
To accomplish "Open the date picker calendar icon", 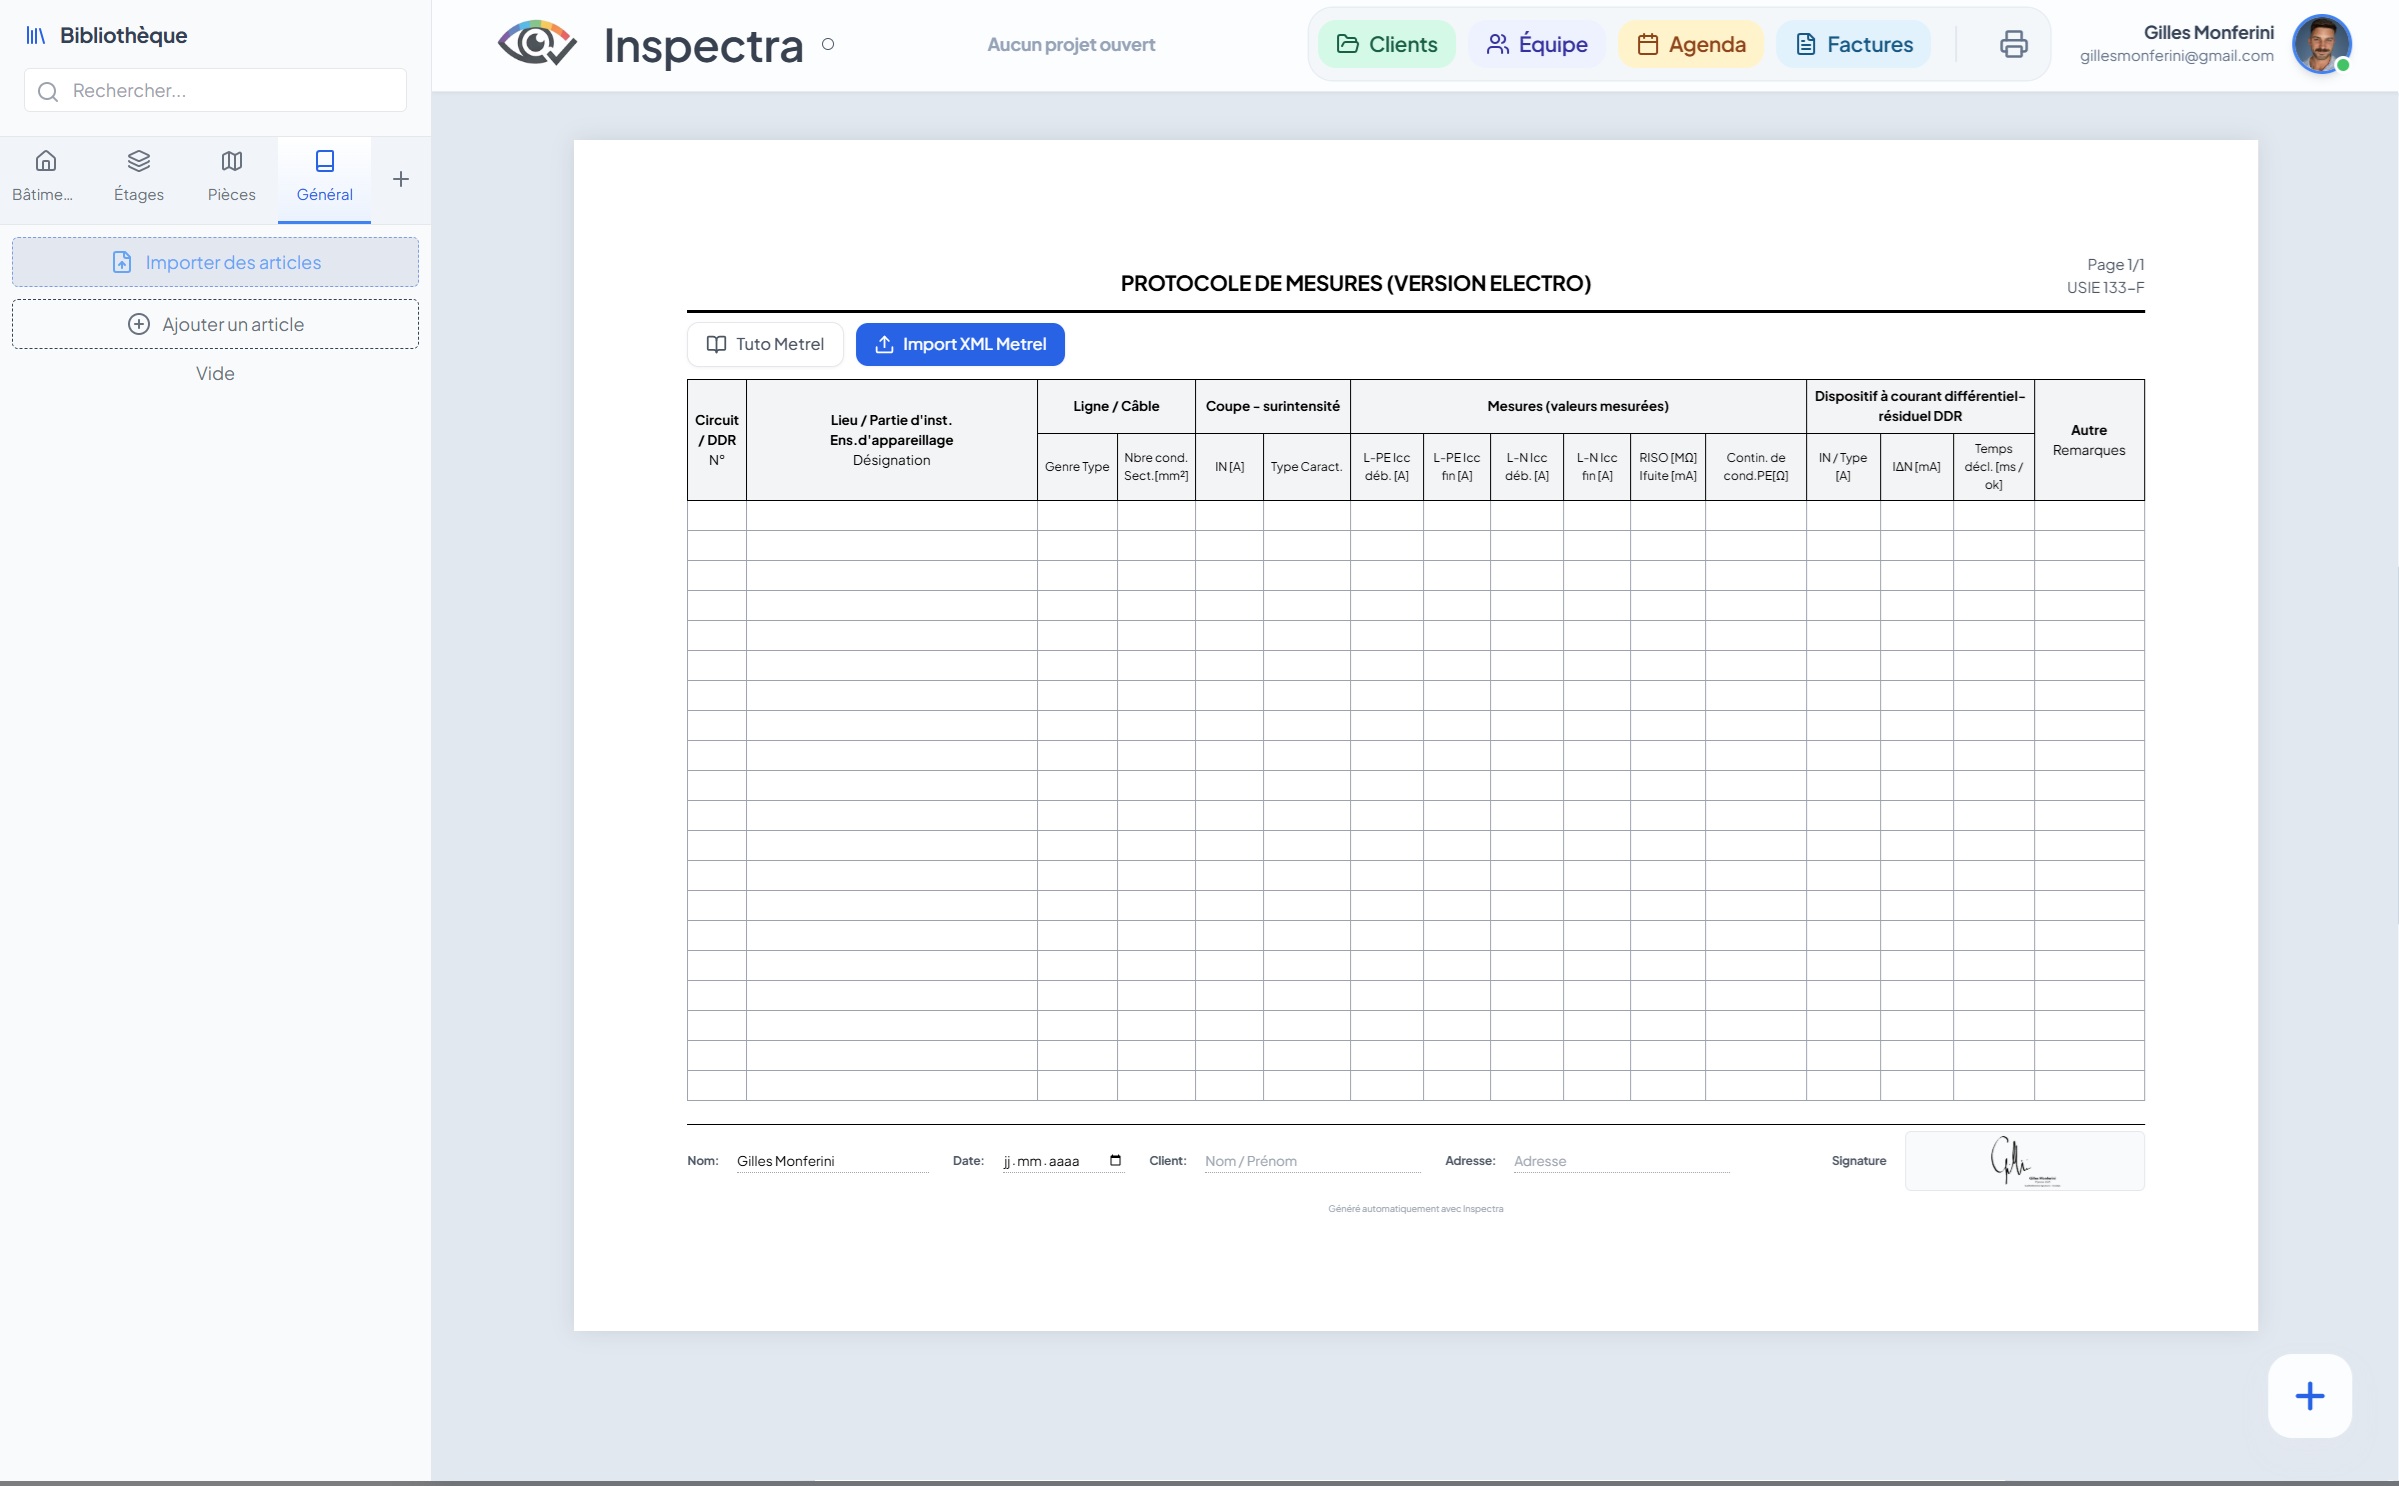I will (1115, 1160).
